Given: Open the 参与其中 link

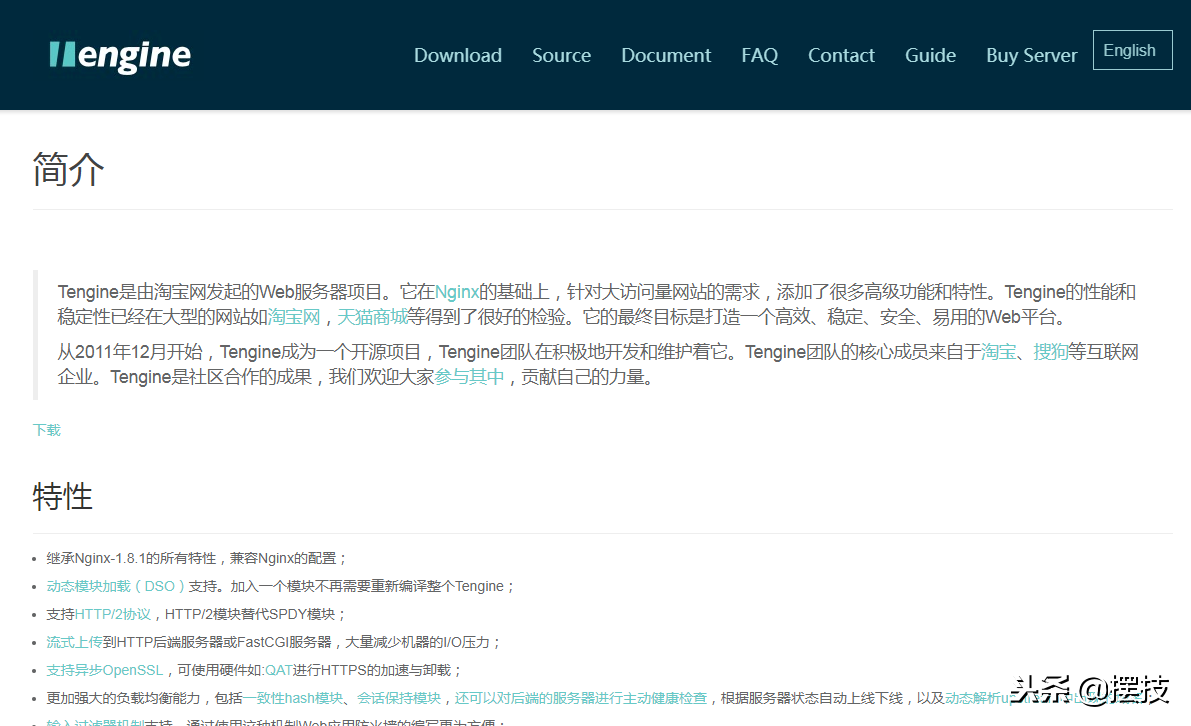Looking at the screenshot, I should (x=469, y=378).
